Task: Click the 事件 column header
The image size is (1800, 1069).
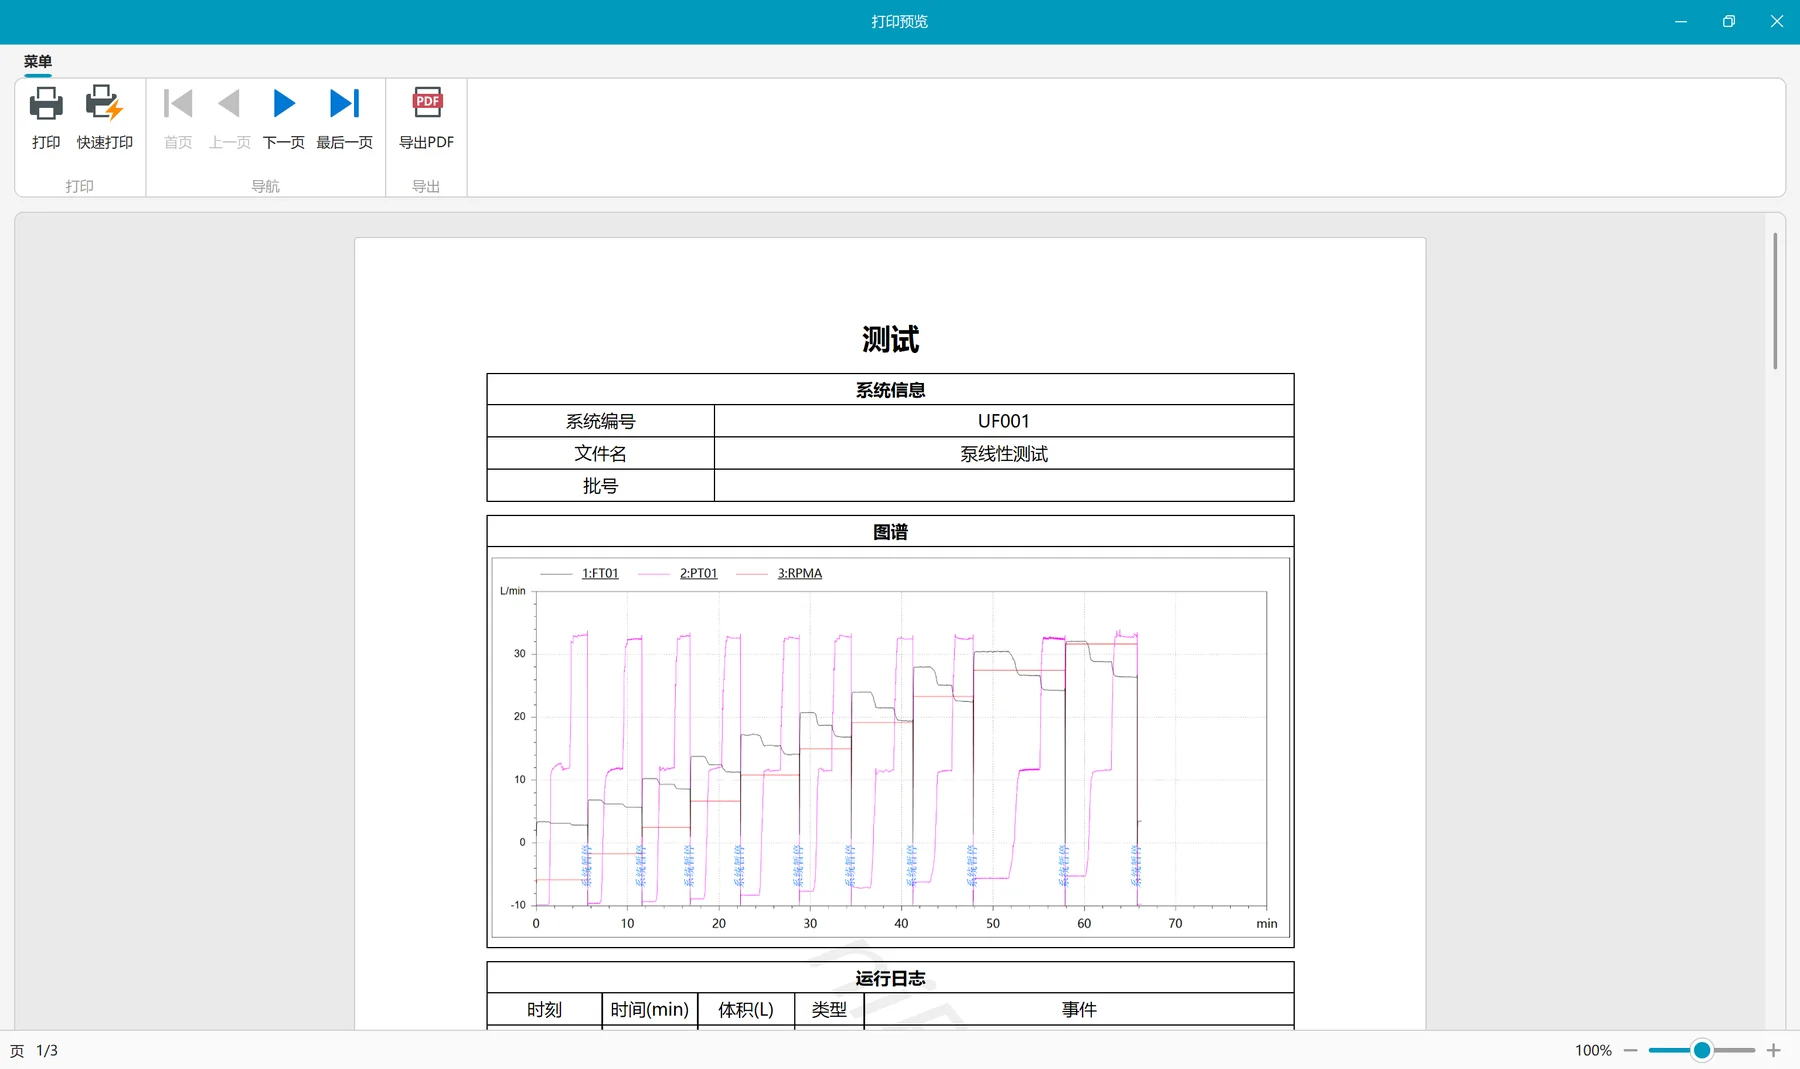Action: coord(1079,1010)
